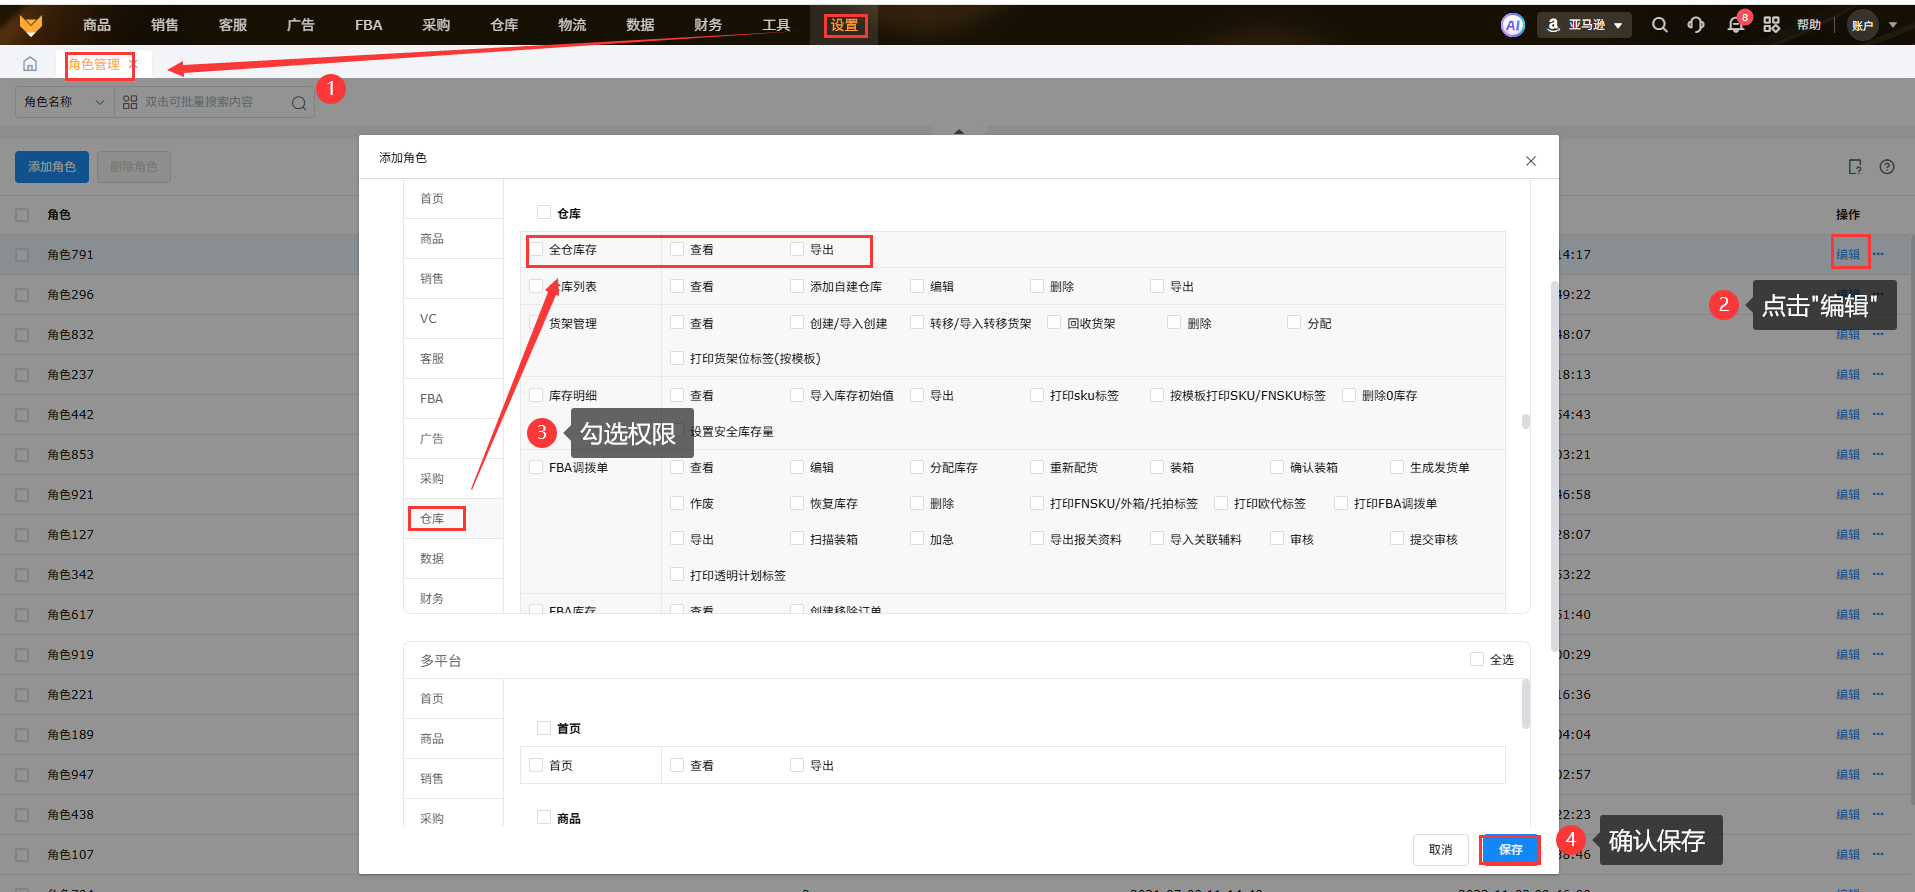Click the search icon in role filter box

(x=298, y=103)
